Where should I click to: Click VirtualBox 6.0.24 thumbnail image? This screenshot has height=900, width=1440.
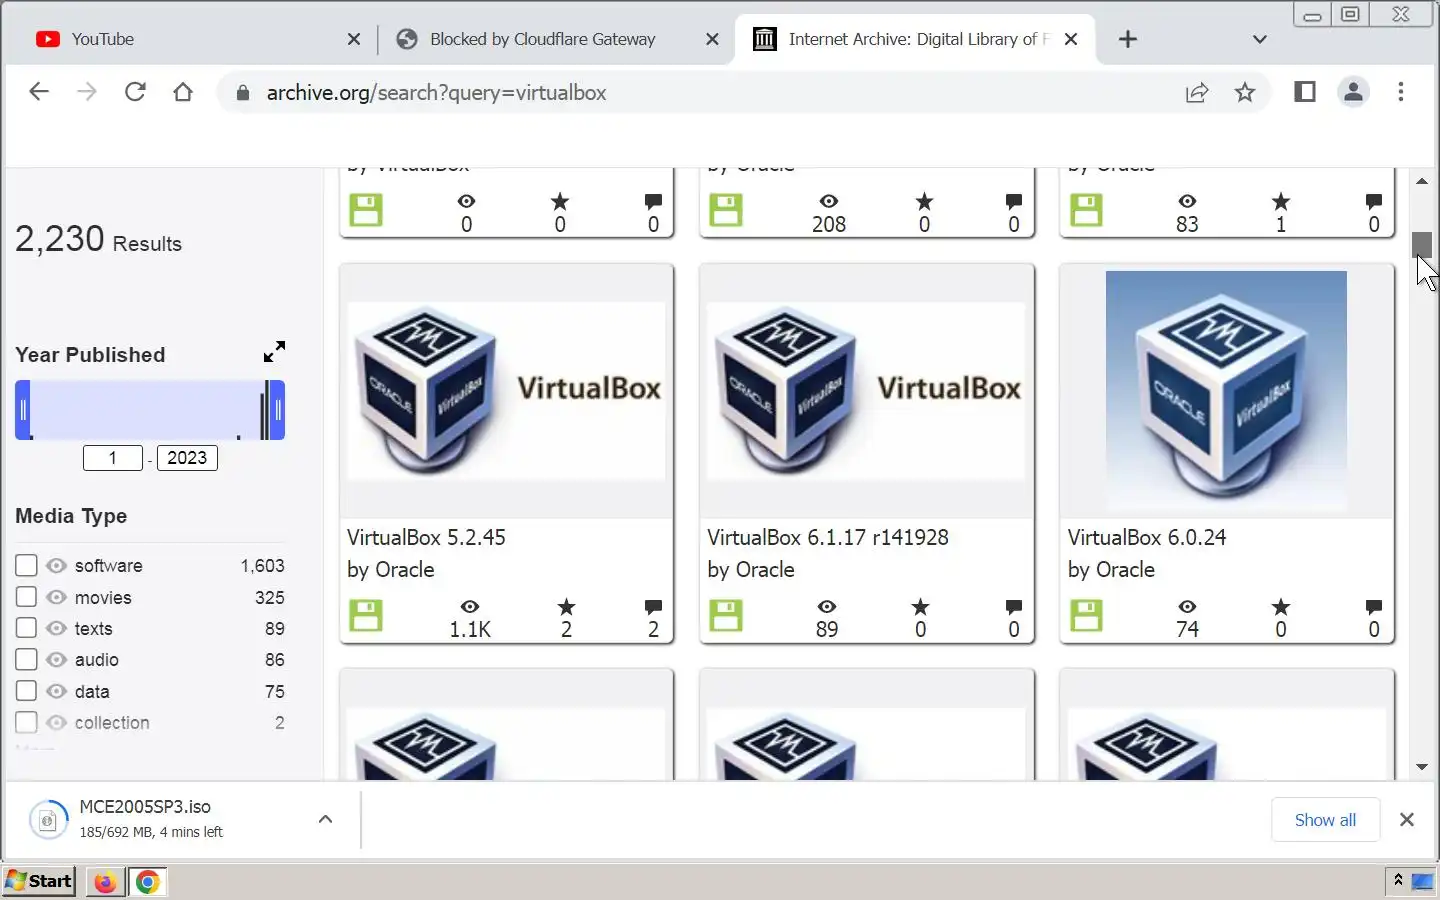1226,391
